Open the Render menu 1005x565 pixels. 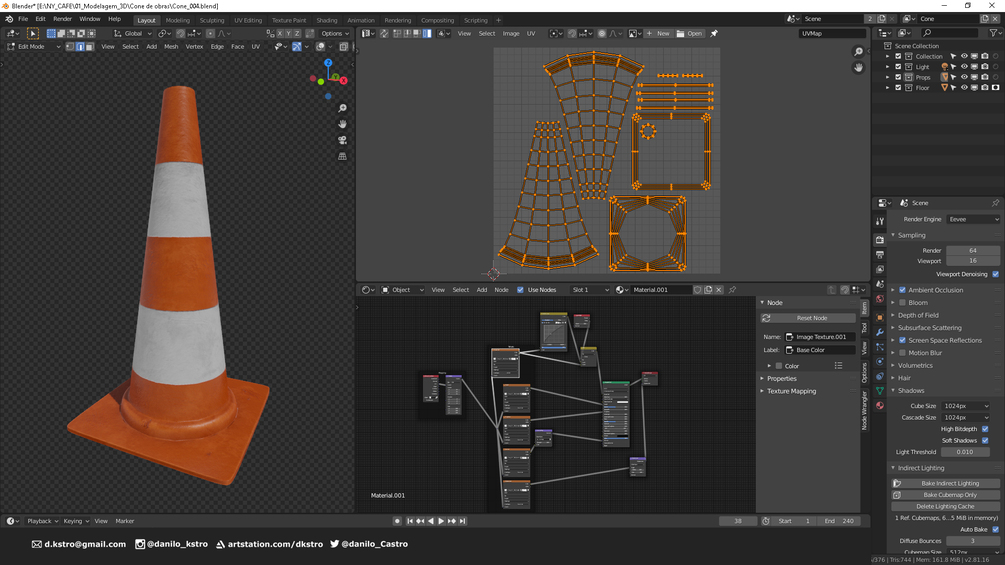click(62, 19)
